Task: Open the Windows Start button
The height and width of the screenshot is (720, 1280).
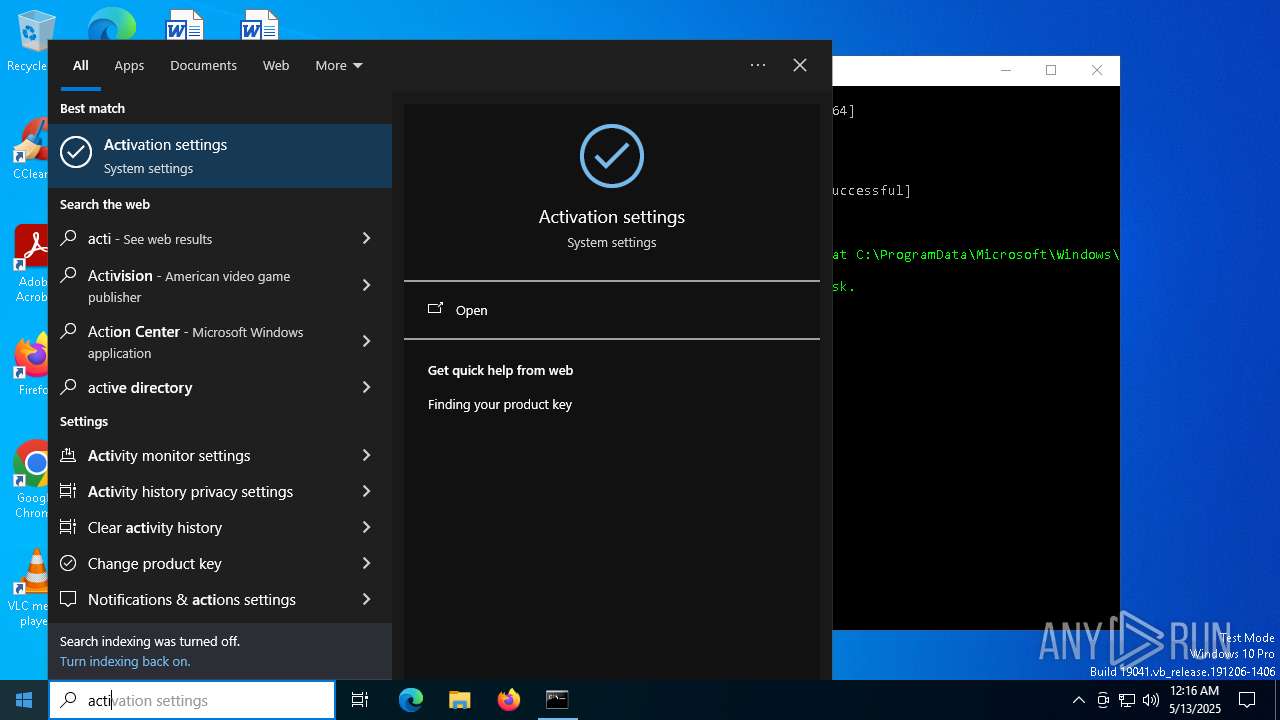Action: click(x=24, y=700)
